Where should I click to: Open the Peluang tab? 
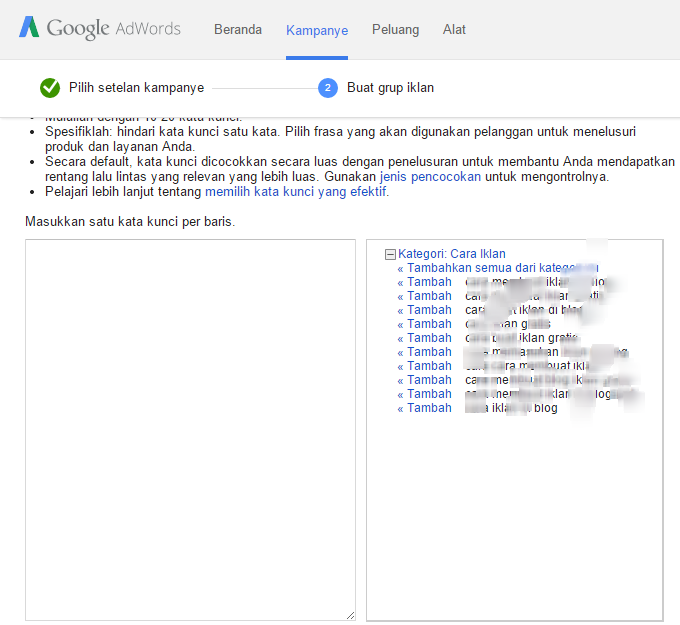click(x=396, y=29)
